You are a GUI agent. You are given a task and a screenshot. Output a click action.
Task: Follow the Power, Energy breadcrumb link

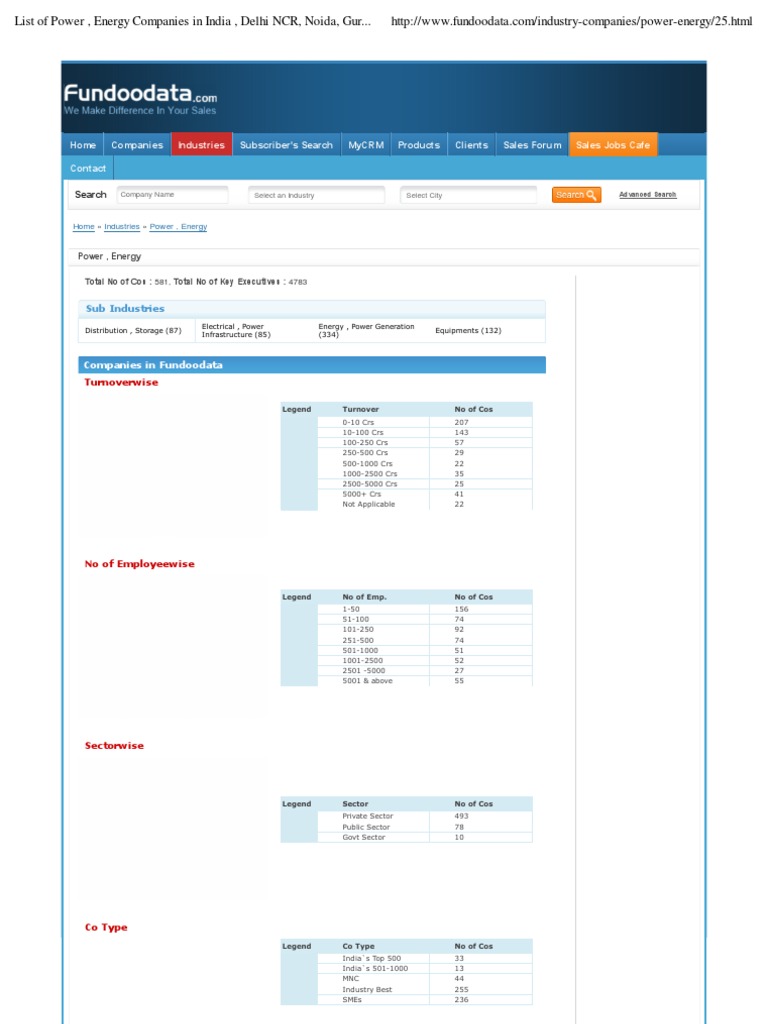(178, 227)
